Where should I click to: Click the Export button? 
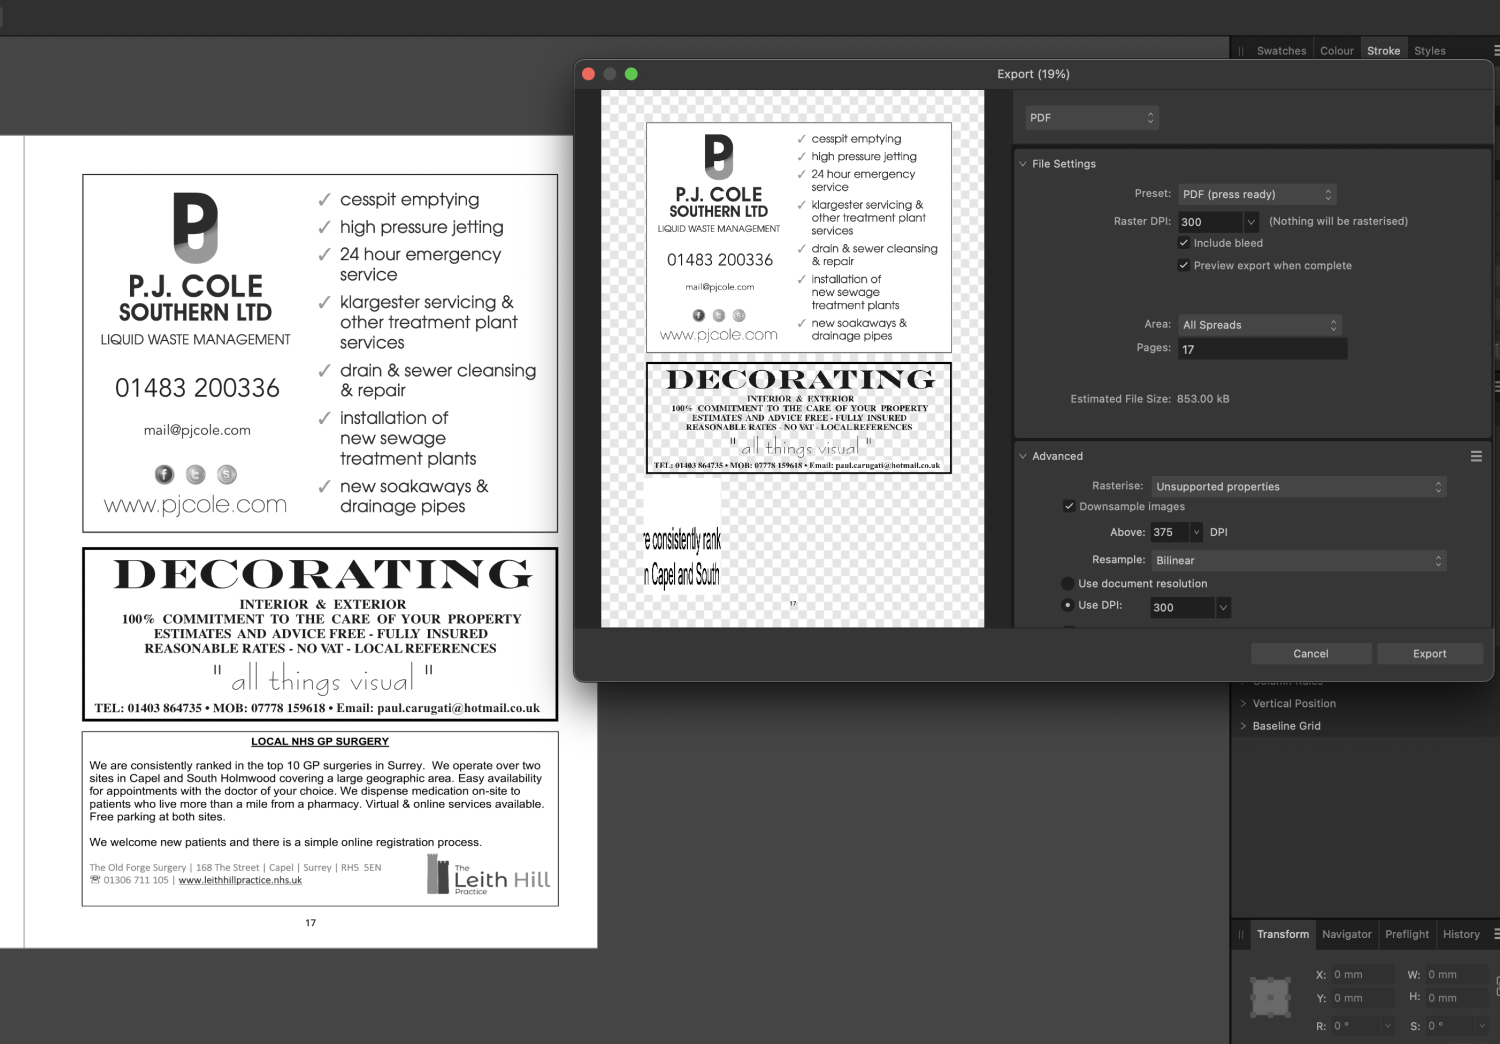pyautogui.click(x=1429, y=654)
